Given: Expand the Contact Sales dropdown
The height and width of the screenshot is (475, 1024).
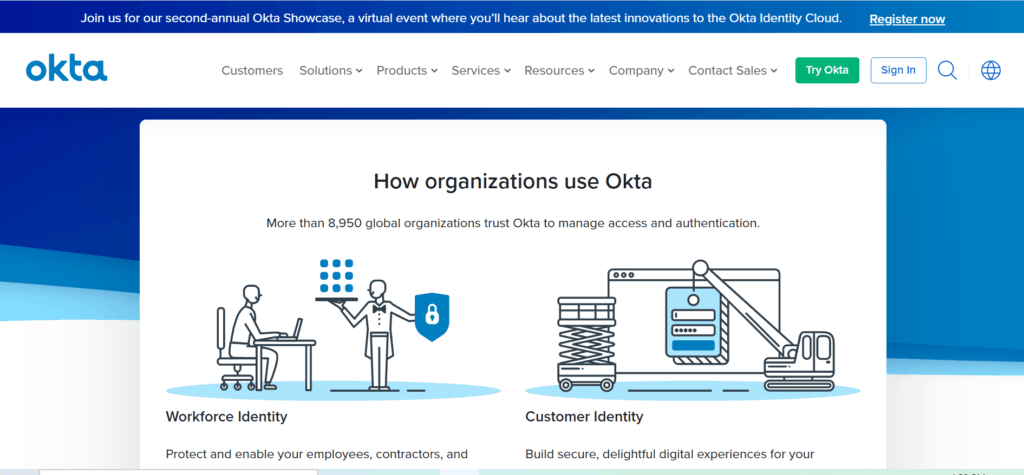Looking at the screenshot, I should coord(733,71).
